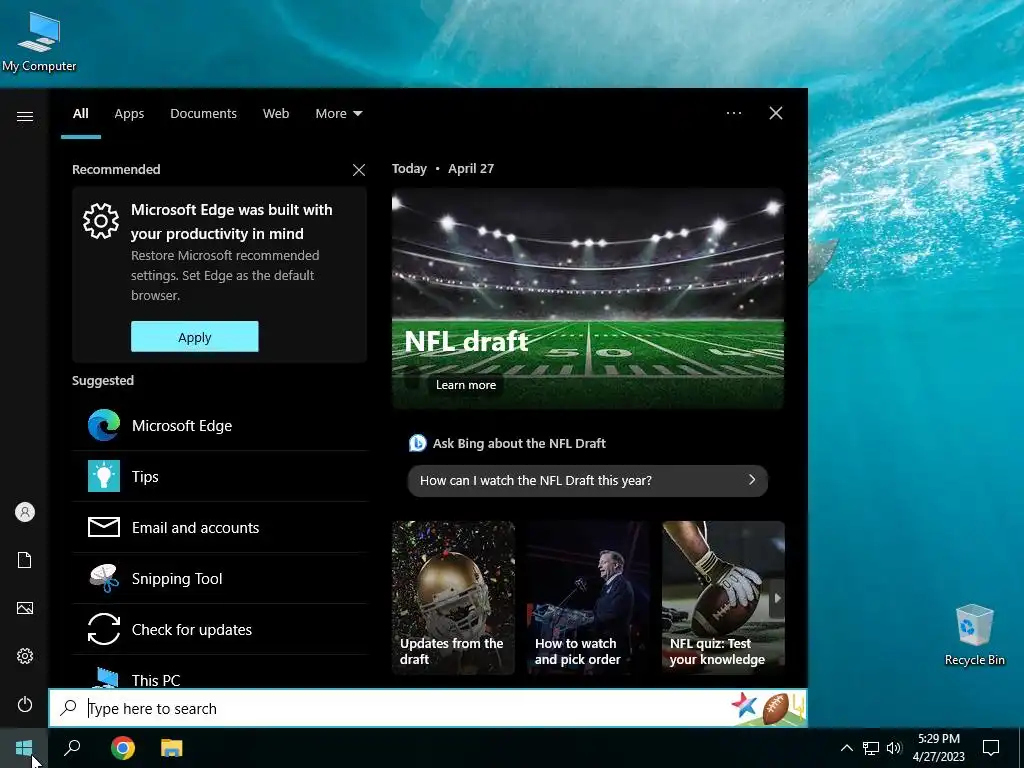Expand the More filter dropdown
The width and height of the screenshot is (1024, 768).
click(338, 114)
